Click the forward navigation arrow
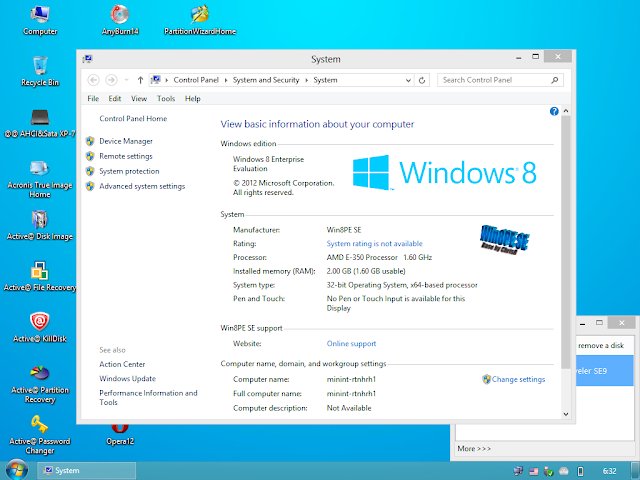The image size is (640, 480). tap(111, 80)
